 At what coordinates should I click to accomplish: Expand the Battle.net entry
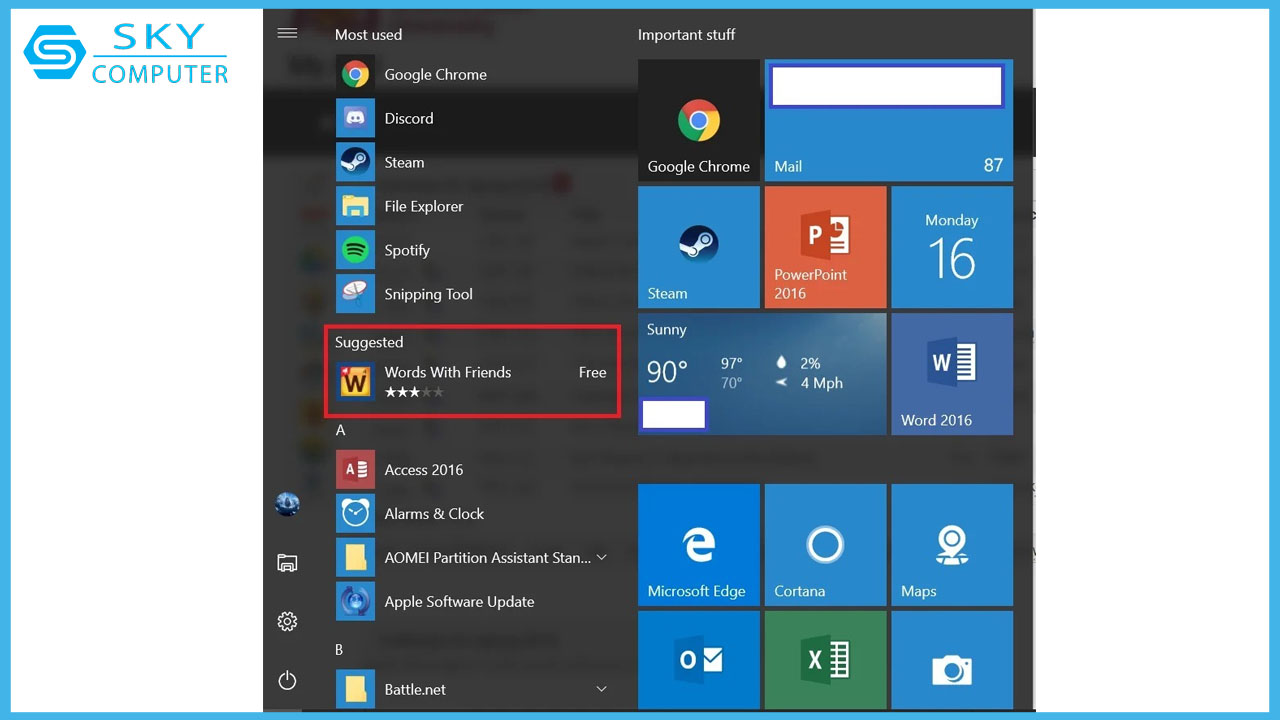click(601, 689)
